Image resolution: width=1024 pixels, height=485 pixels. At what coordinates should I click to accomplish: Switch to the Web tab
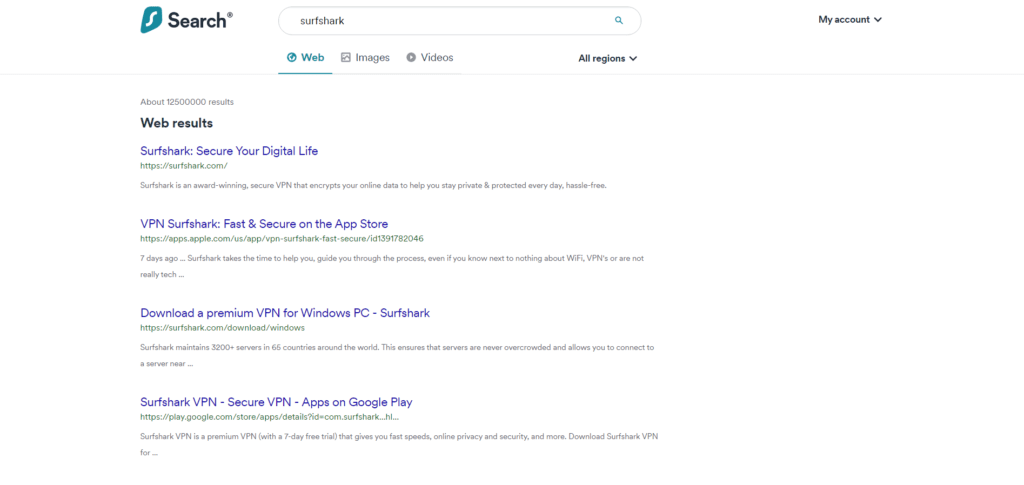point(306,57)
